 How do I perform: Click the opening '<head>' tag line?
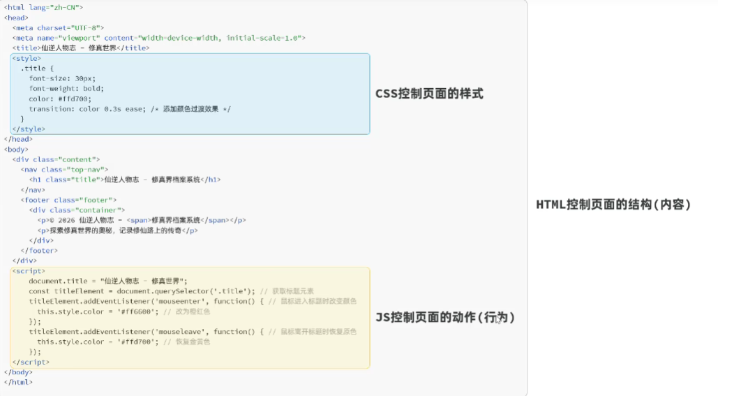16,18
